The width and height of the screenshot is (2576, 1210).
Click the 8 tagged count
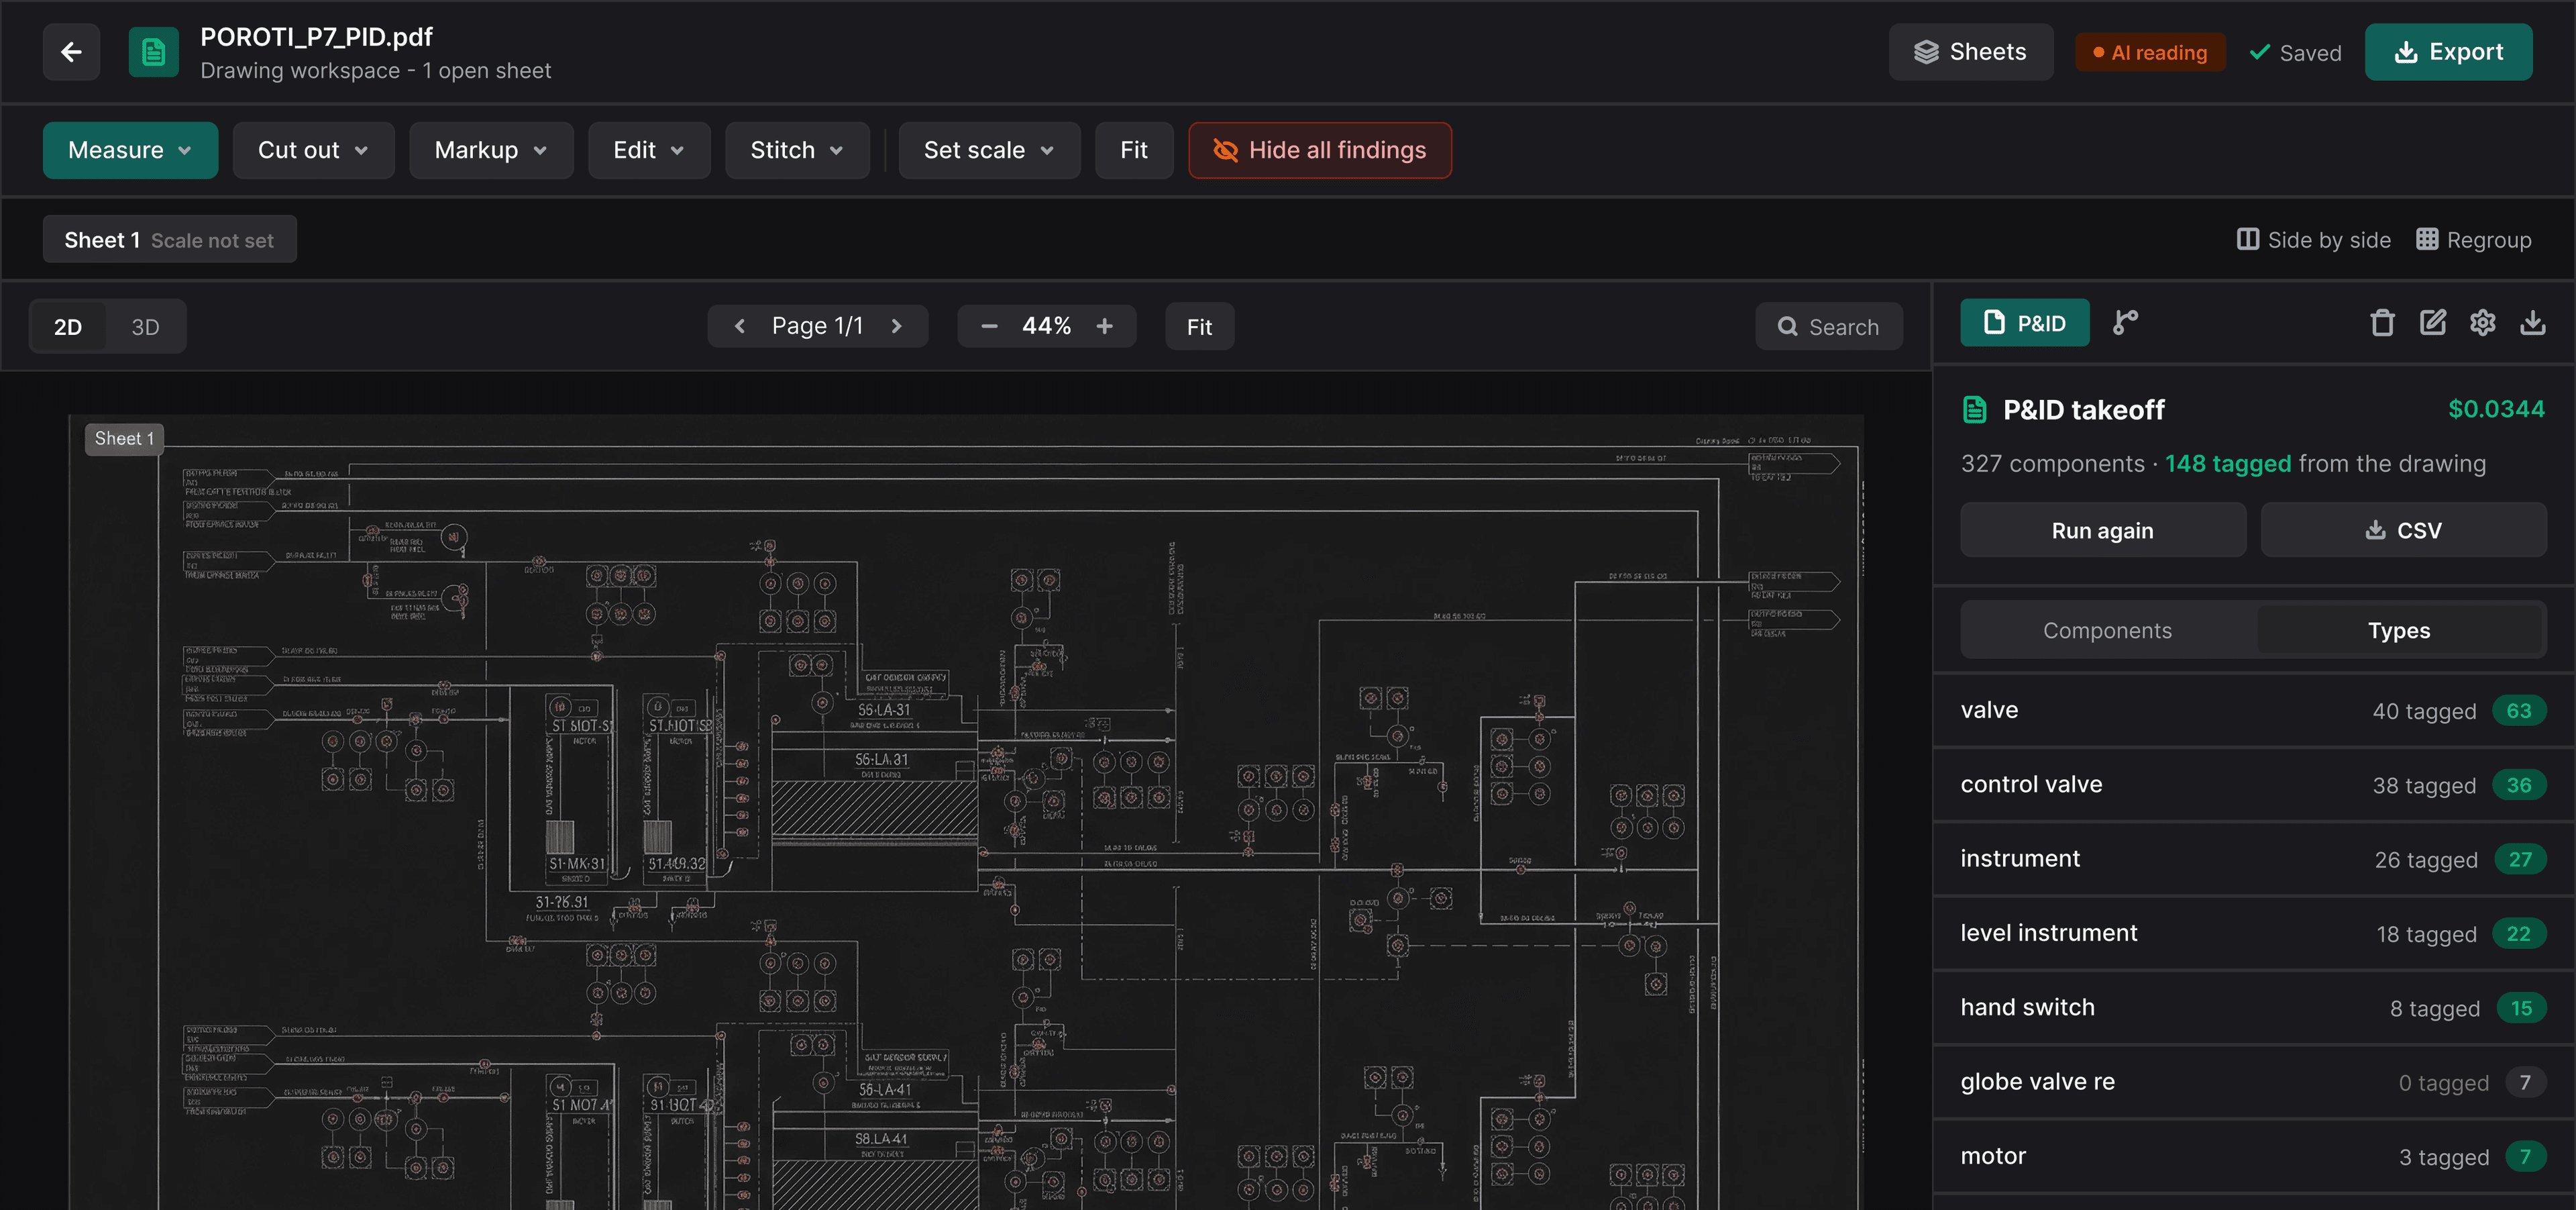[x=2434, y=1008]
